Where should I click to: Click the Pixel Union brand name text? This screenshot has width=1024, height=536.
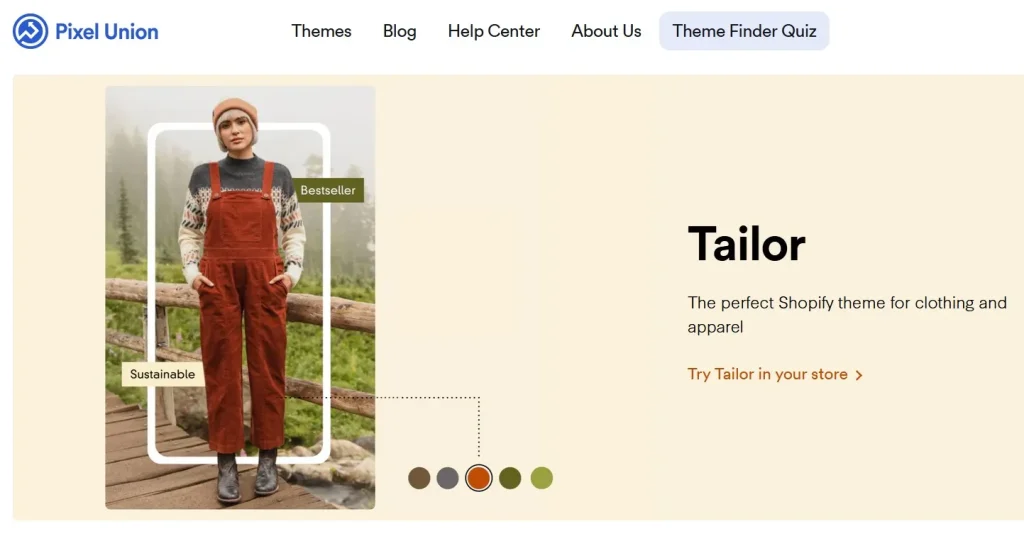point(106,31)
